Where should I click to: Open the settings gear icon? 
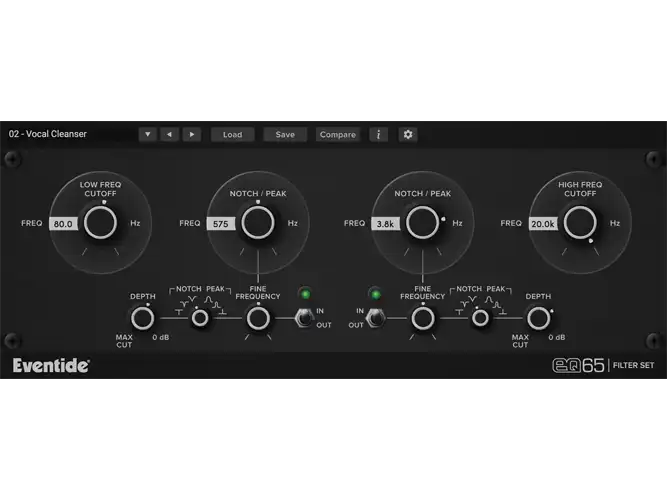(x=408, y=134)
